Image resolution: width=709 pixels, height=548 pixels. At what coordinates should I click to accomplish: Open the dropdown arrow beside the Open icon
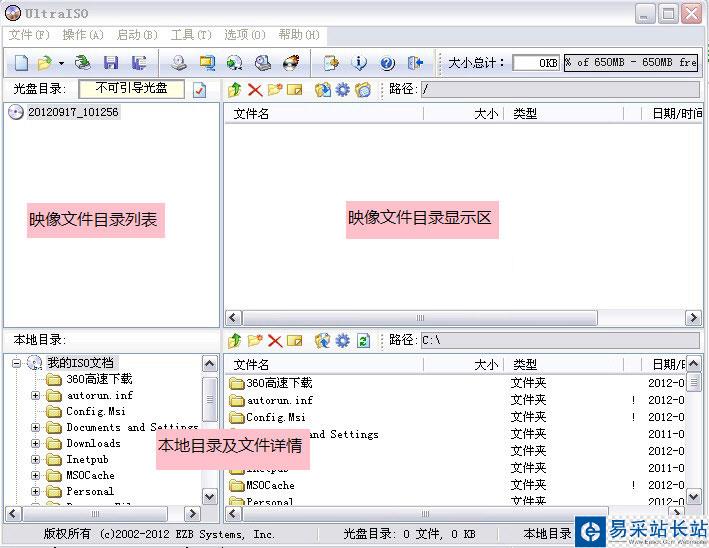point(61,63)
